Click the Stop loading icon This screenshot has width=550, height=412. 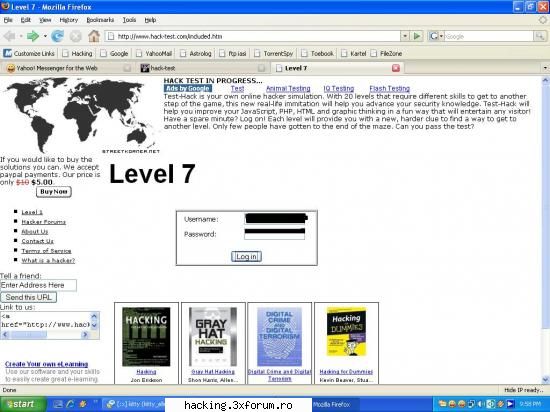[x=75, y=36]
